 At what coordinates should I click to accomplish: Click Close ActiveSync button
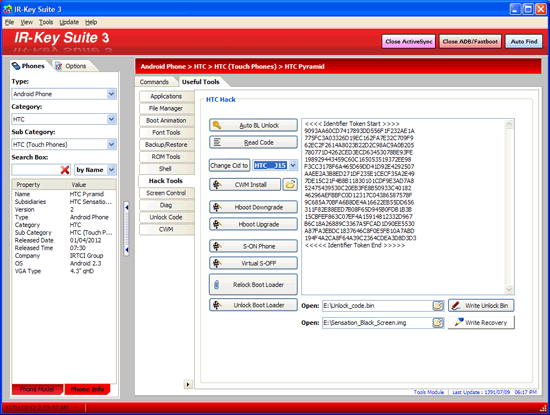pyautogui.click(x=409, y=41)
